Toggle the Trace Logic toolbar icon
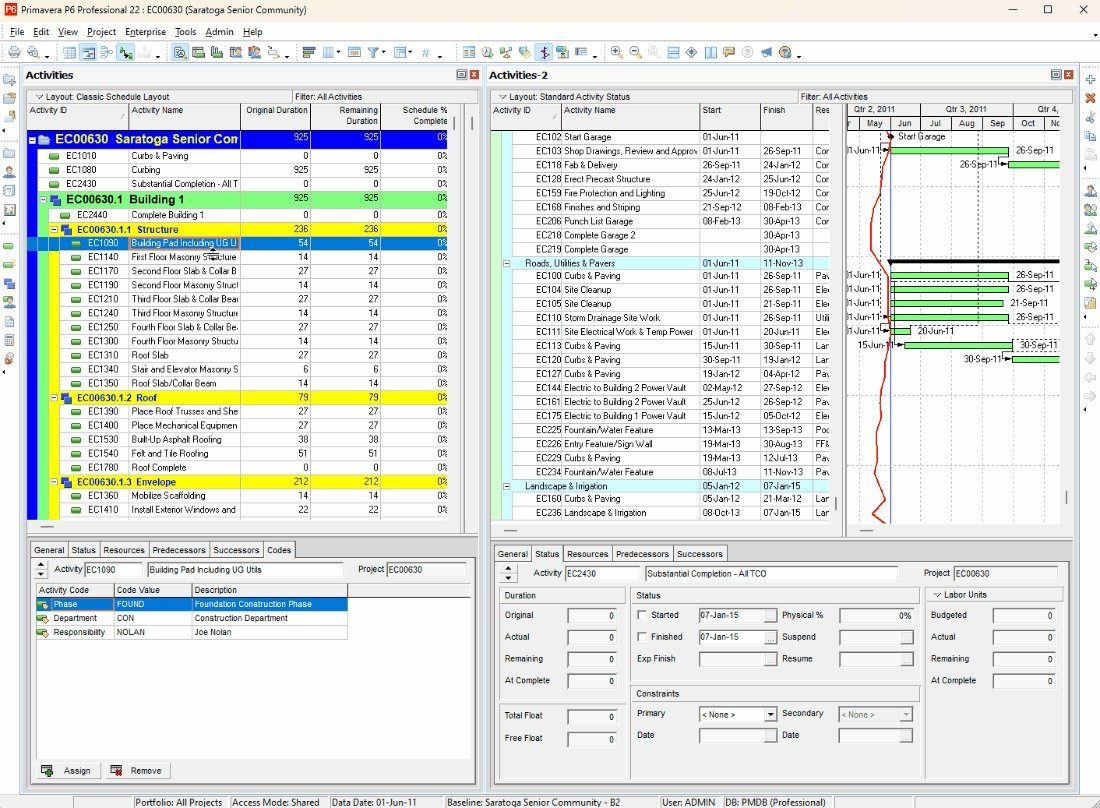Image resolution: width=1100 pixels, height=808 pixels. point(126,53)
